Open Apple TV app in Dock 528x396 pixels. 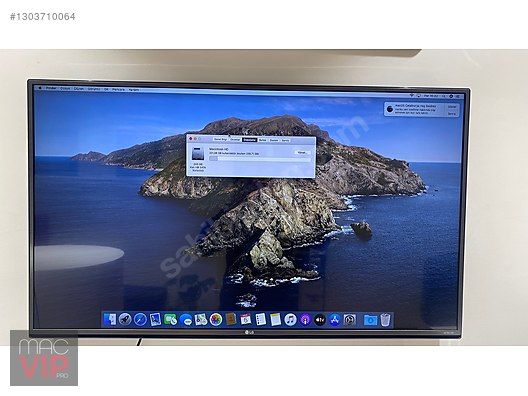[x=320, y=320]
